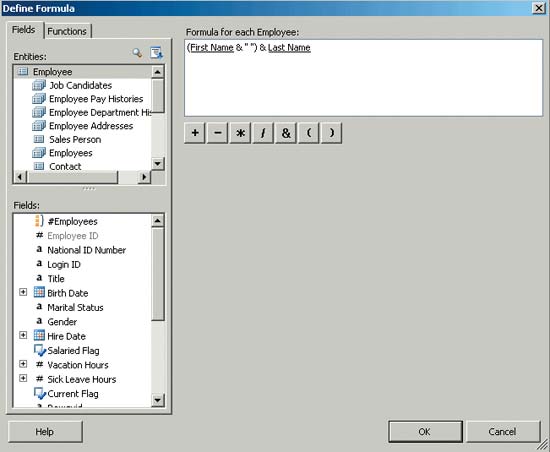Click the Fields list vertical scrollbar thumb
This screenshot has height=452, width=550.
tap(158, 274)
